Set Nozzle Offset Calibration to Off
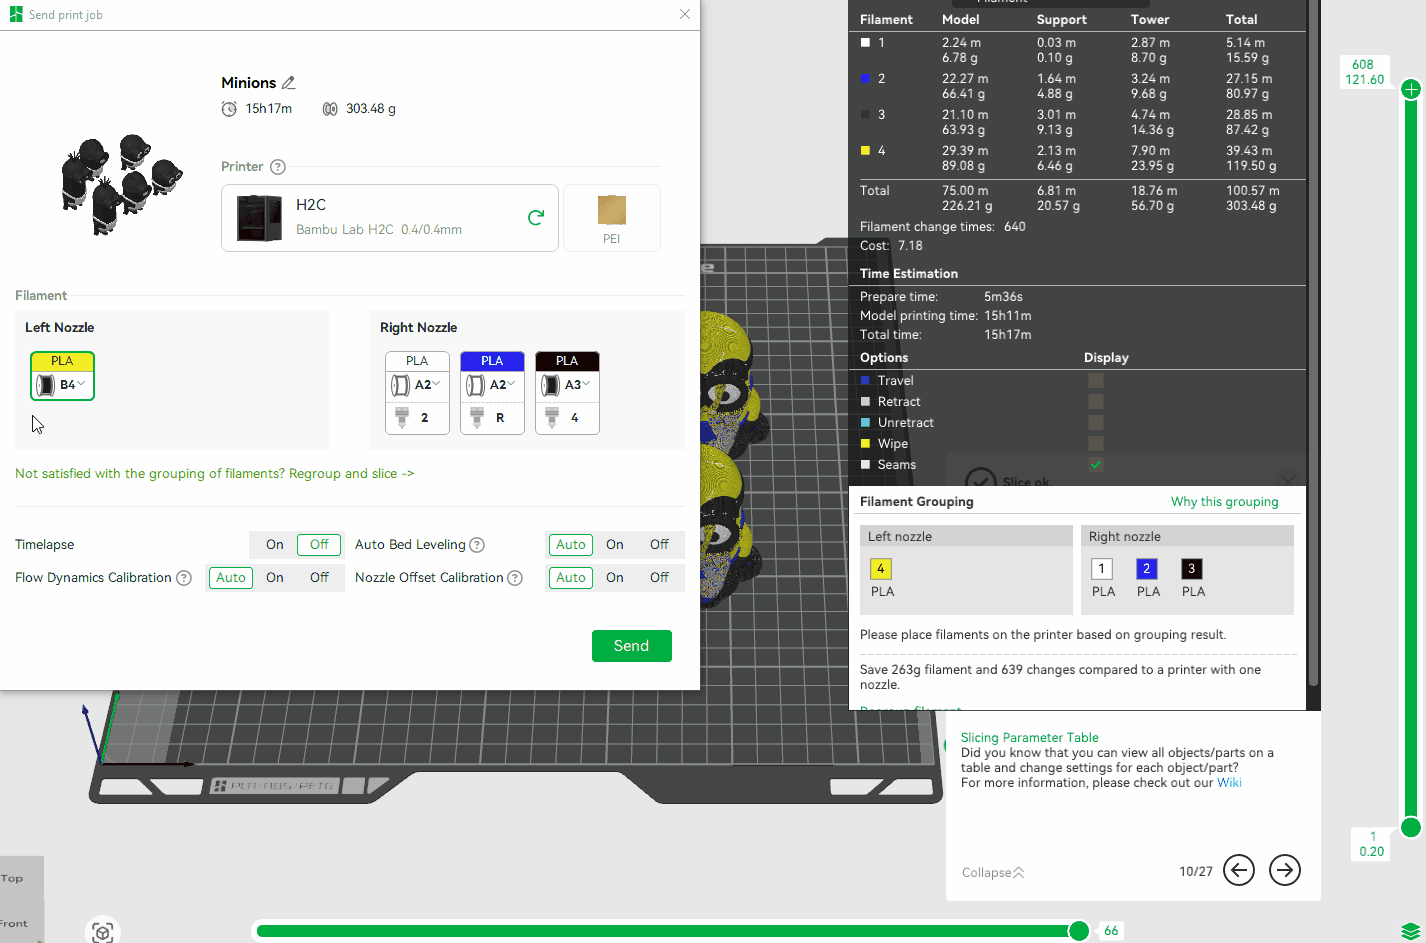This screenshot has height=943, width=1426. [659, 578]
